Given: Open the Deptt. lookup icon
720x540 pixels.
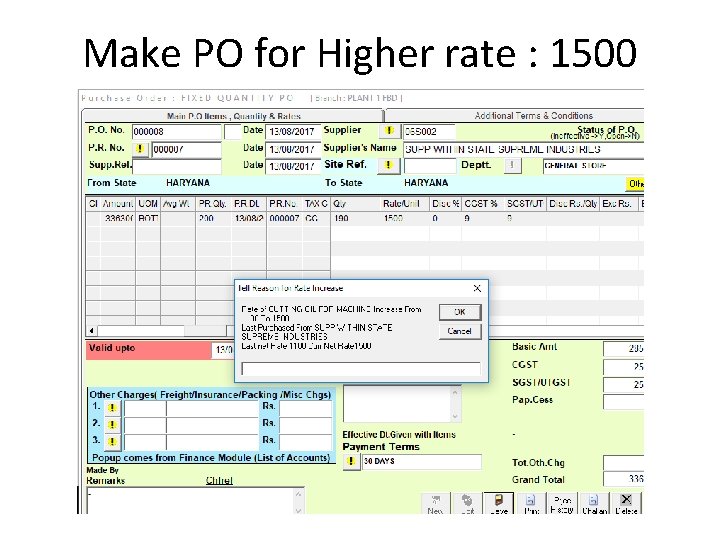Looking at the screenshot, I should [513, 166].
